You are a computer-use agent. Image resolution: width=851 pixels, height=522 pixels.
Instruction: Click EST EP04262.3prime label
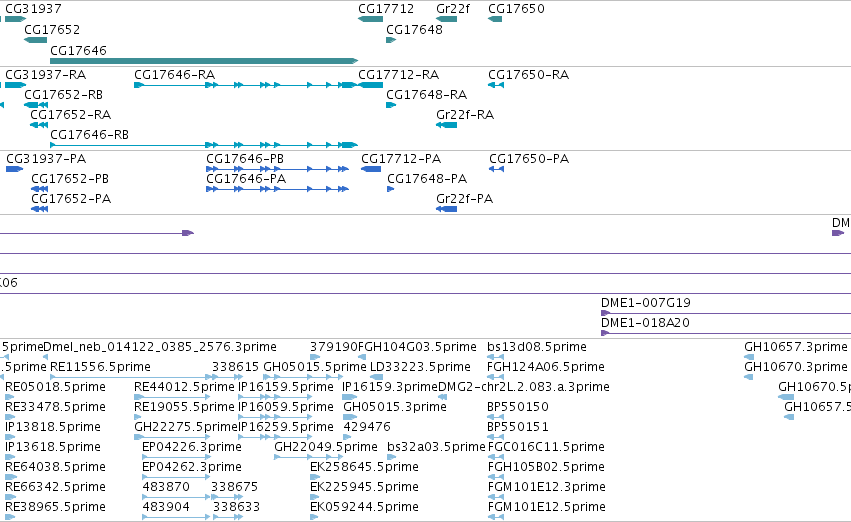click(x=192, y=467)
